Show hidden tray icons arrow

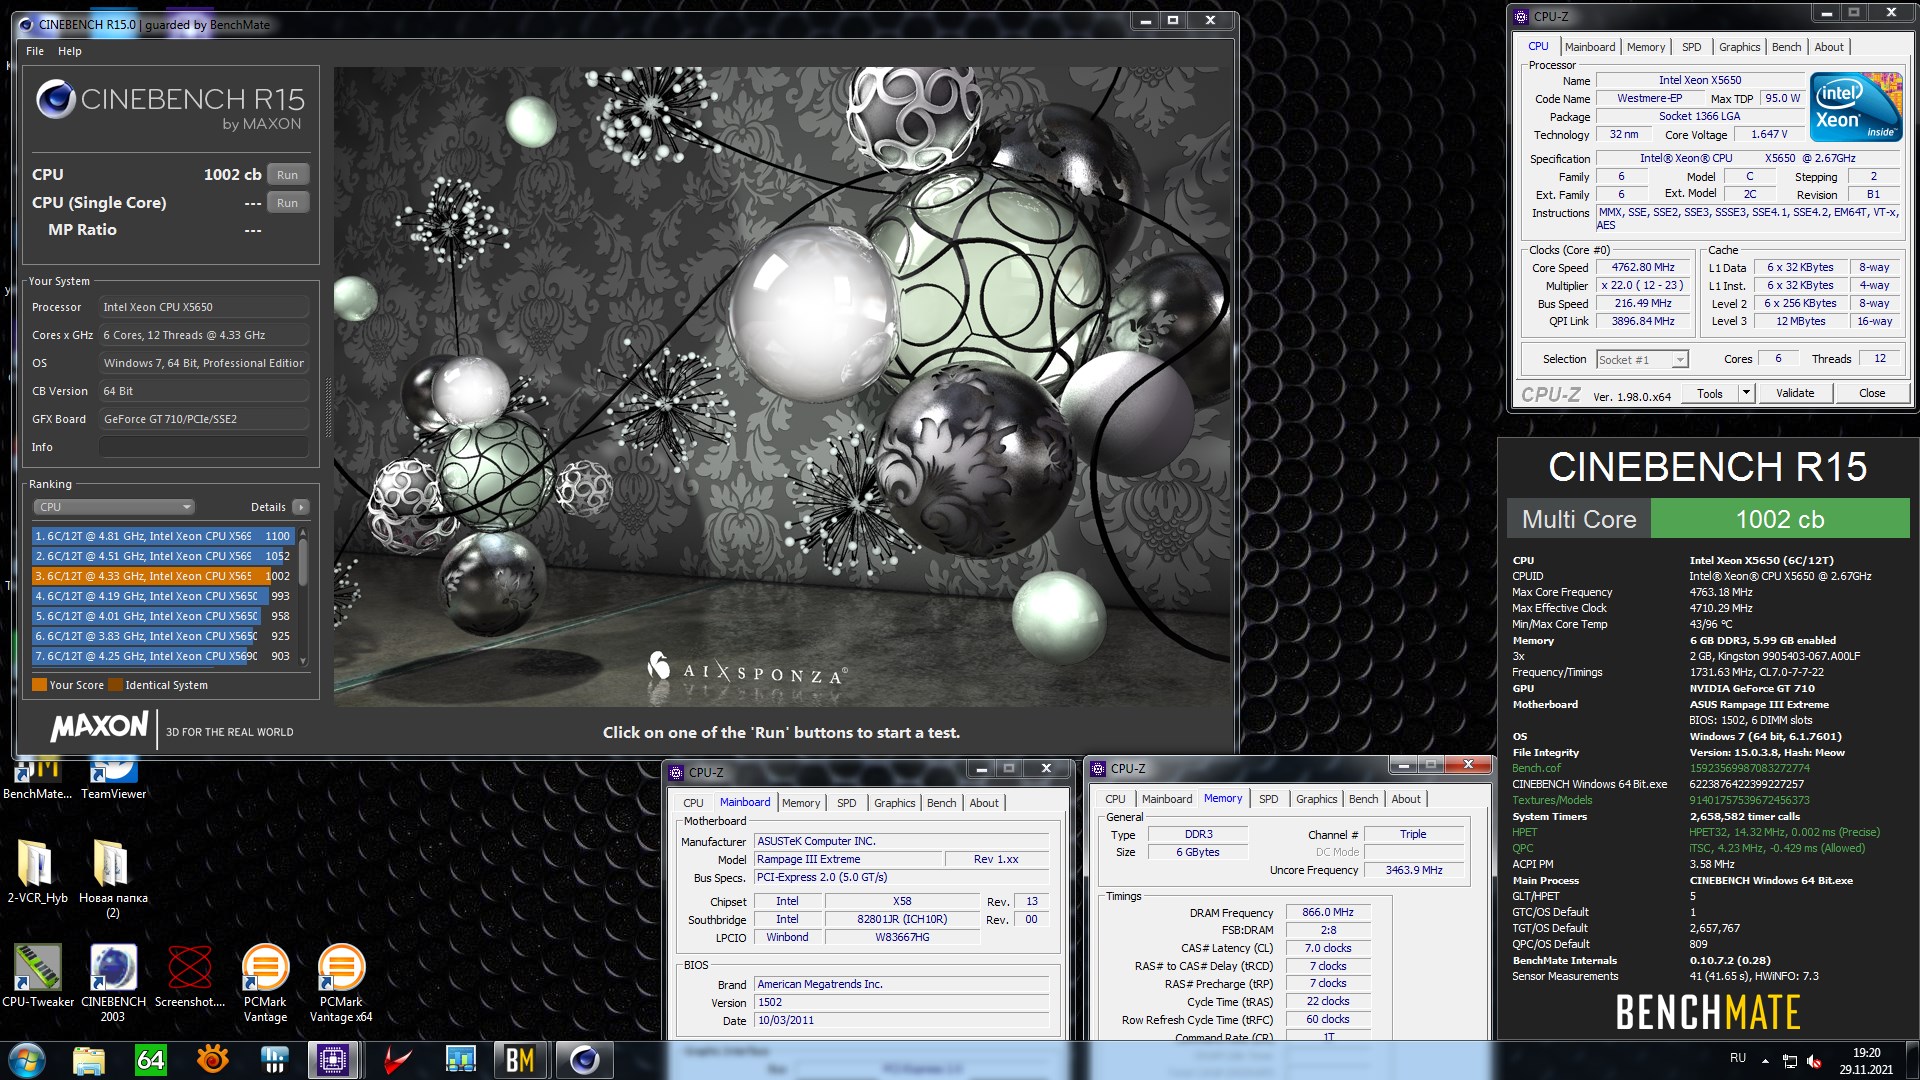[1765, 1061]
